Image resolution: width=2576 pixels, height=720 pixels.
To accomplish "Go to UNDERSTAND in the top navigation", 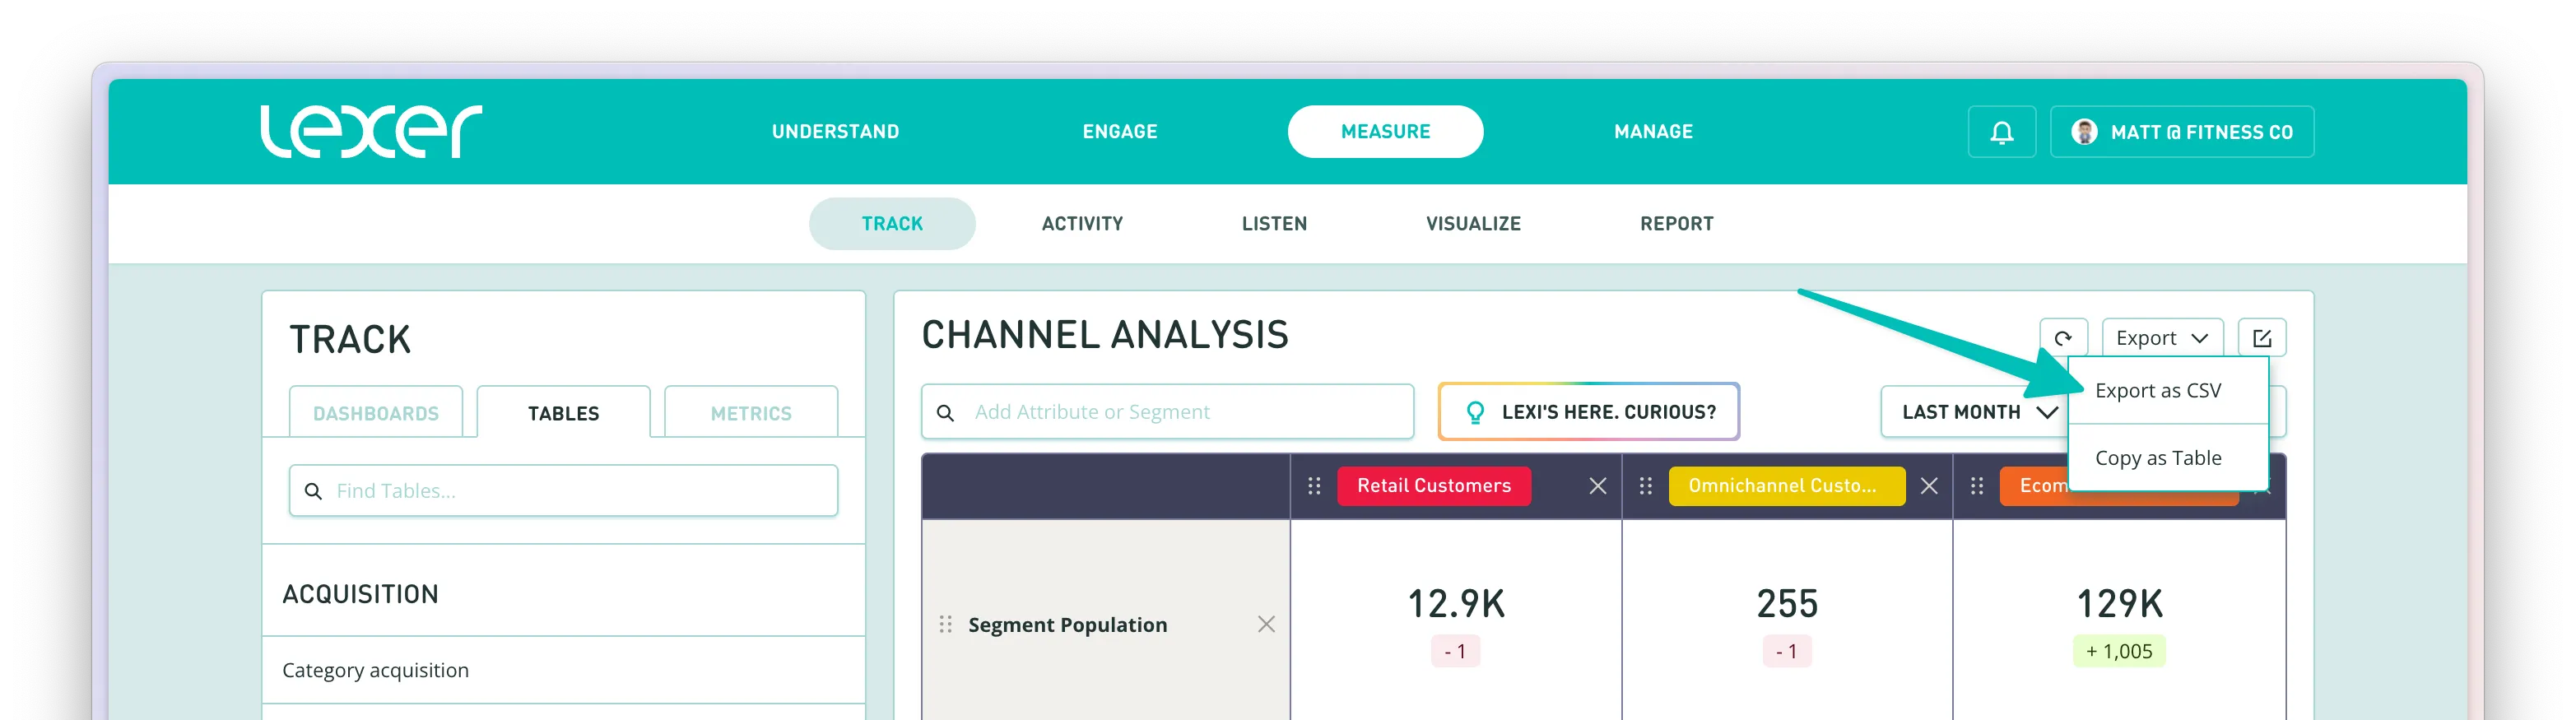I will [835, 132].
